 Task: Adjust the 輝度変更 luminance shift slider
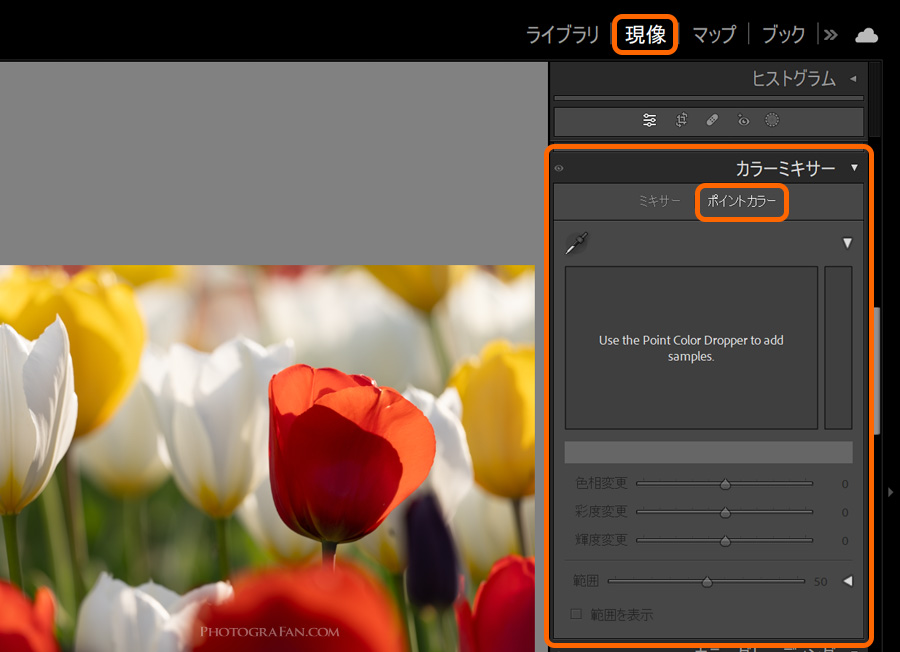coord(724,541)
